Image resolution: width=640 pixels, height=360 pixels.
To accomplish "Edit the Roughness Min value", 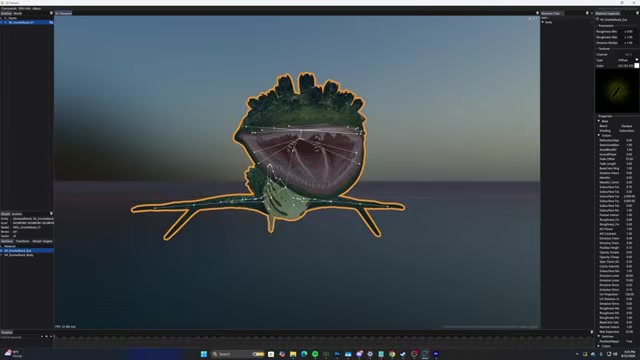I will coord(629,31).
